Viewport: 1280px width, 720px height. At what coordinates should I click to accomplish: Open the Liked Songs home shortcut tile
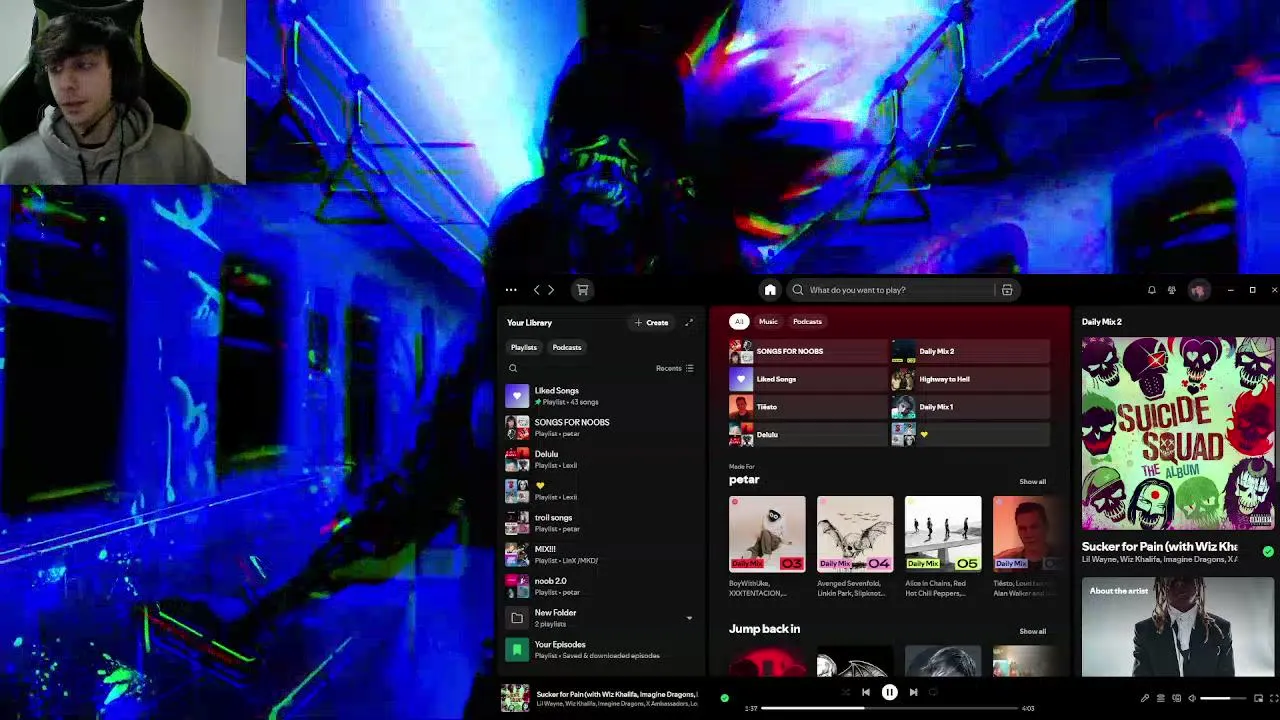pyautogui.click(x=808, y=379)
